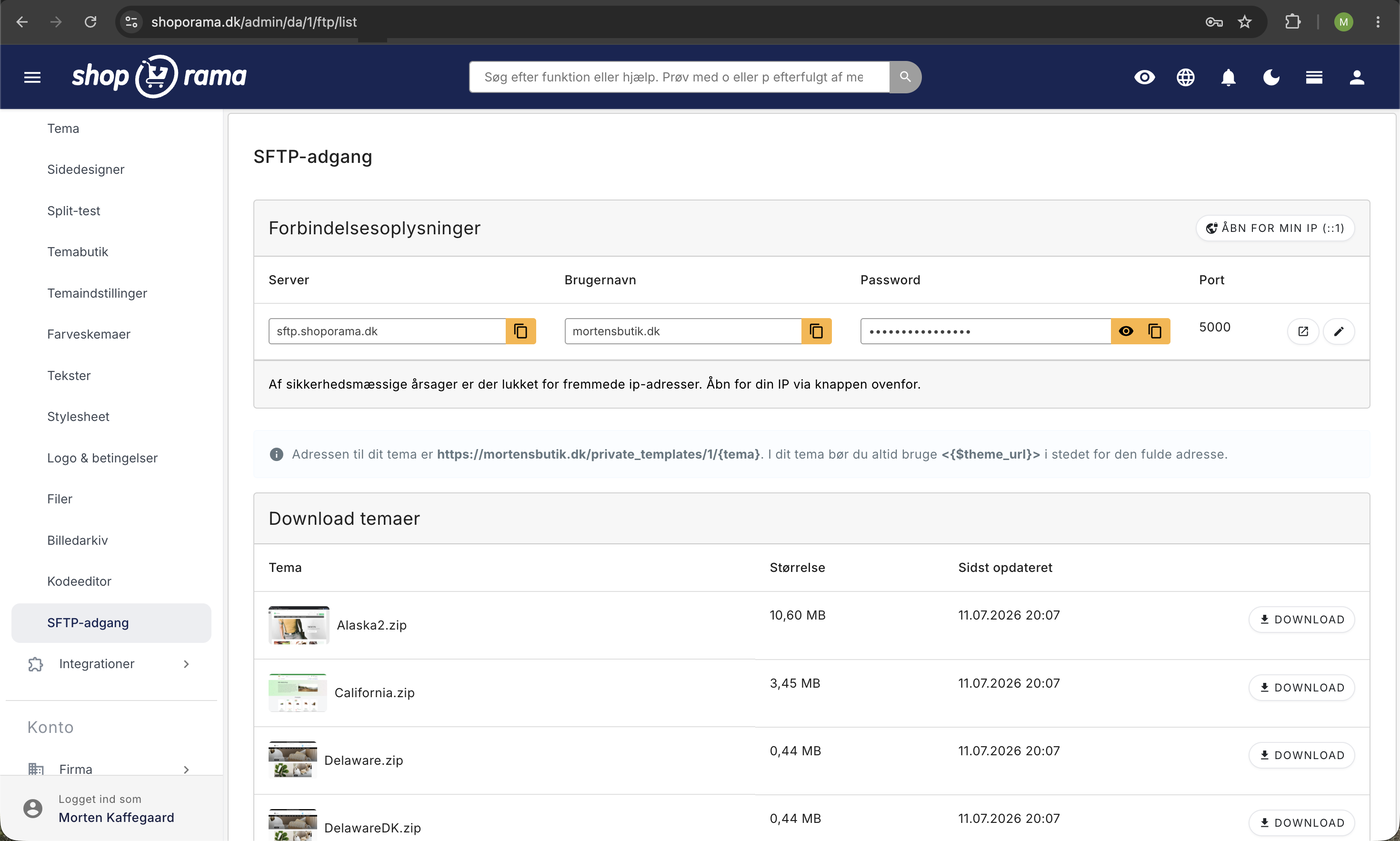This screenshot has width=1400, height=841.
Task: Copy the server address sftp.shoporama.dk
Action: [521, 331]
